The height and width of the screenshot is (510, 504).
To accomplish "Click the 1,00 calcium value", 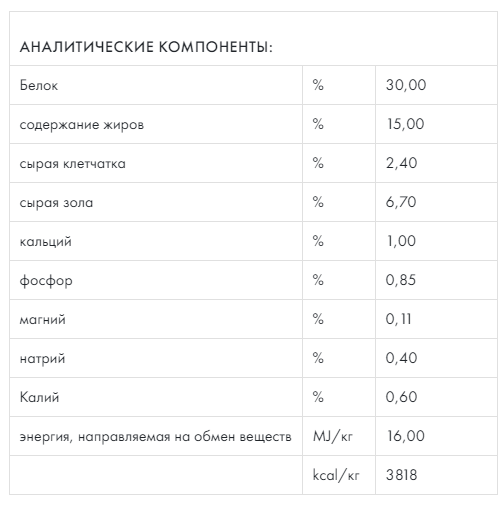I will click(401, 241).
